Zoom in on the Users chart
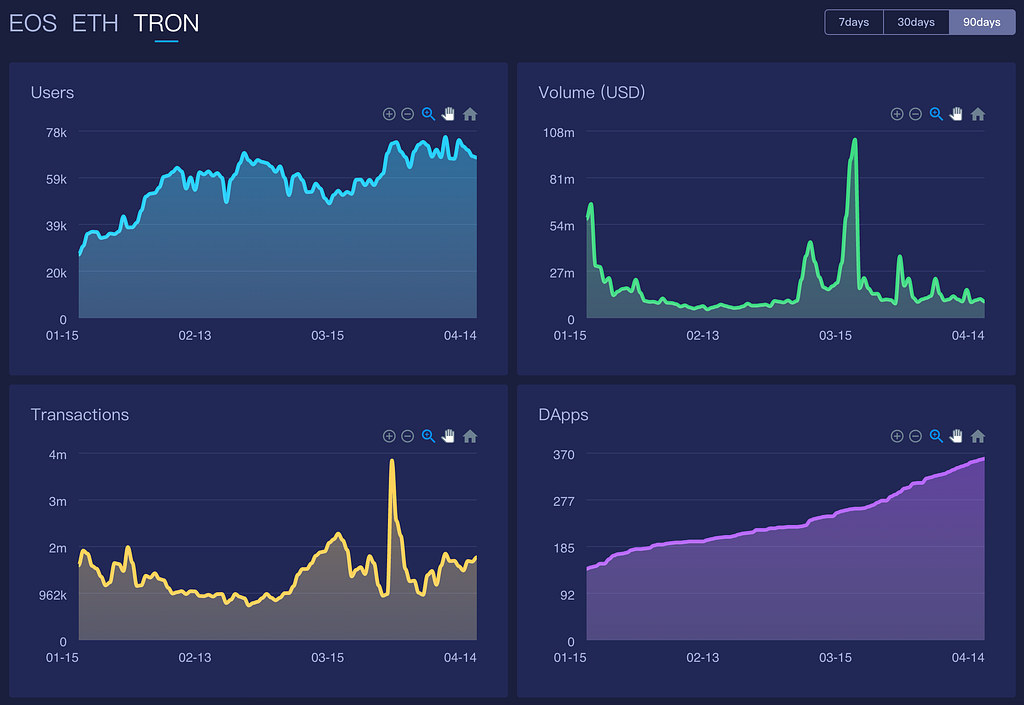Screen dimensions: 1024x705 pos(389,114)
